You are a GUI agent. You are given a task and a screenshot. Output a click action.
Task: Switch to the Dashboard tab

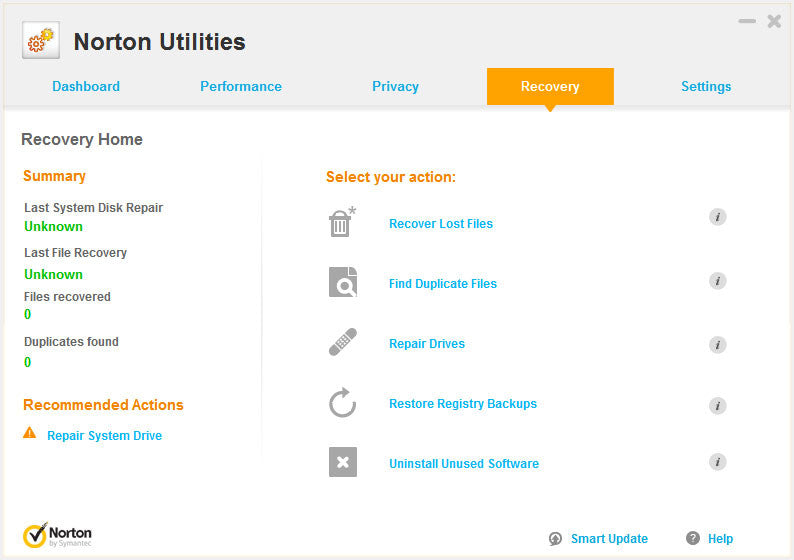(86, 87)
